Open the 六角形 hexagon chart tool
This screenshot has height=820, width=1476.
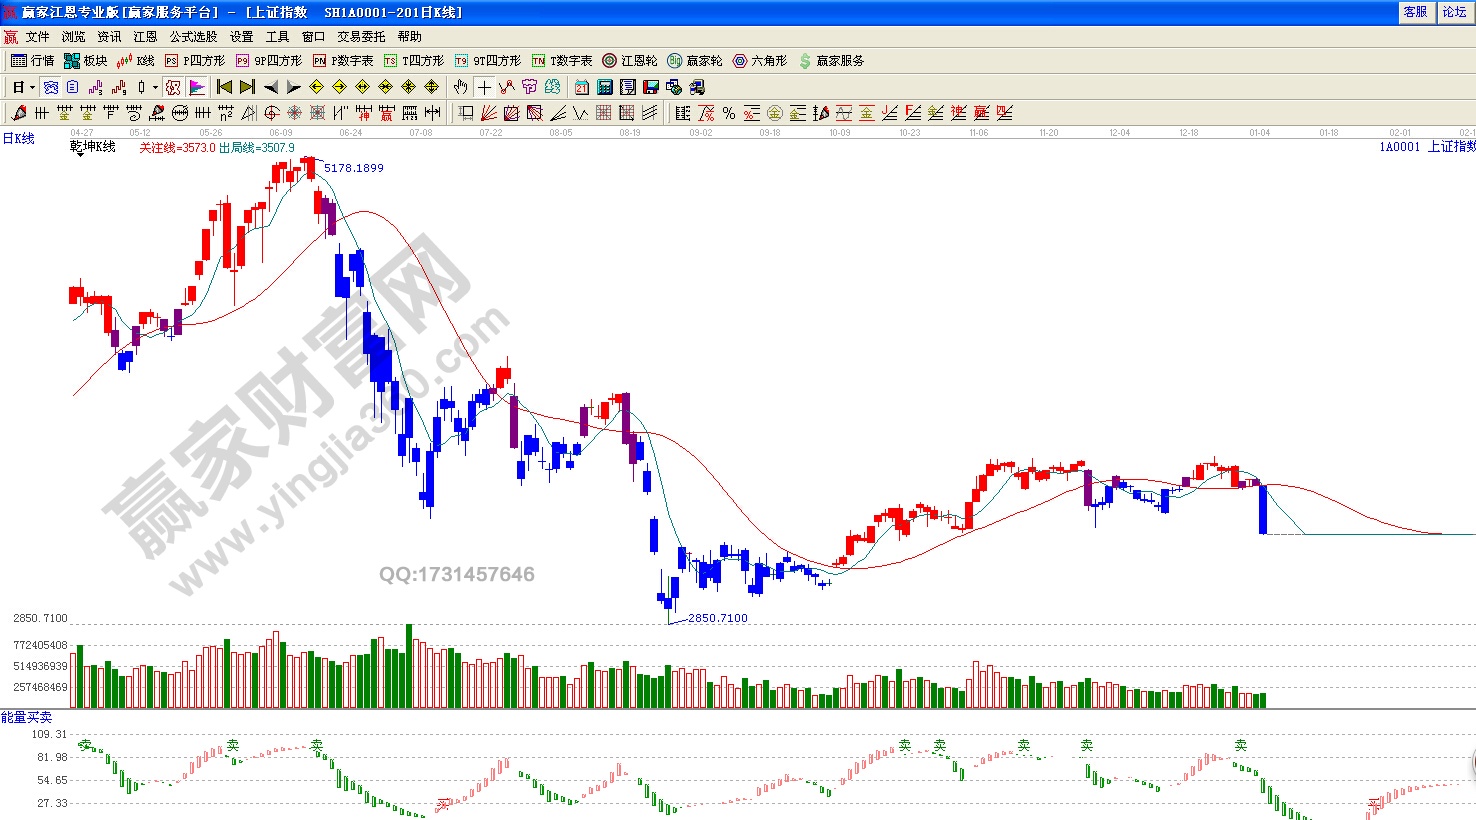[760, 61]
